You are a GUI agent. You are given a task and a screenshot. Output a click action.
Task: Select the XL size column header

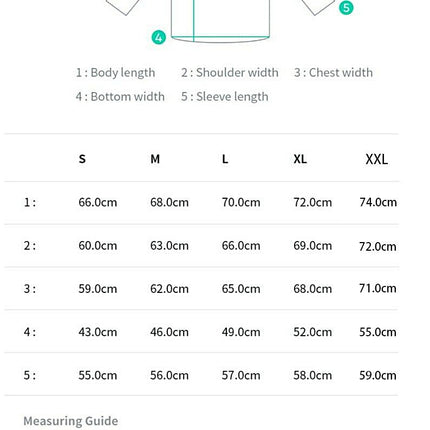(300, 159)
